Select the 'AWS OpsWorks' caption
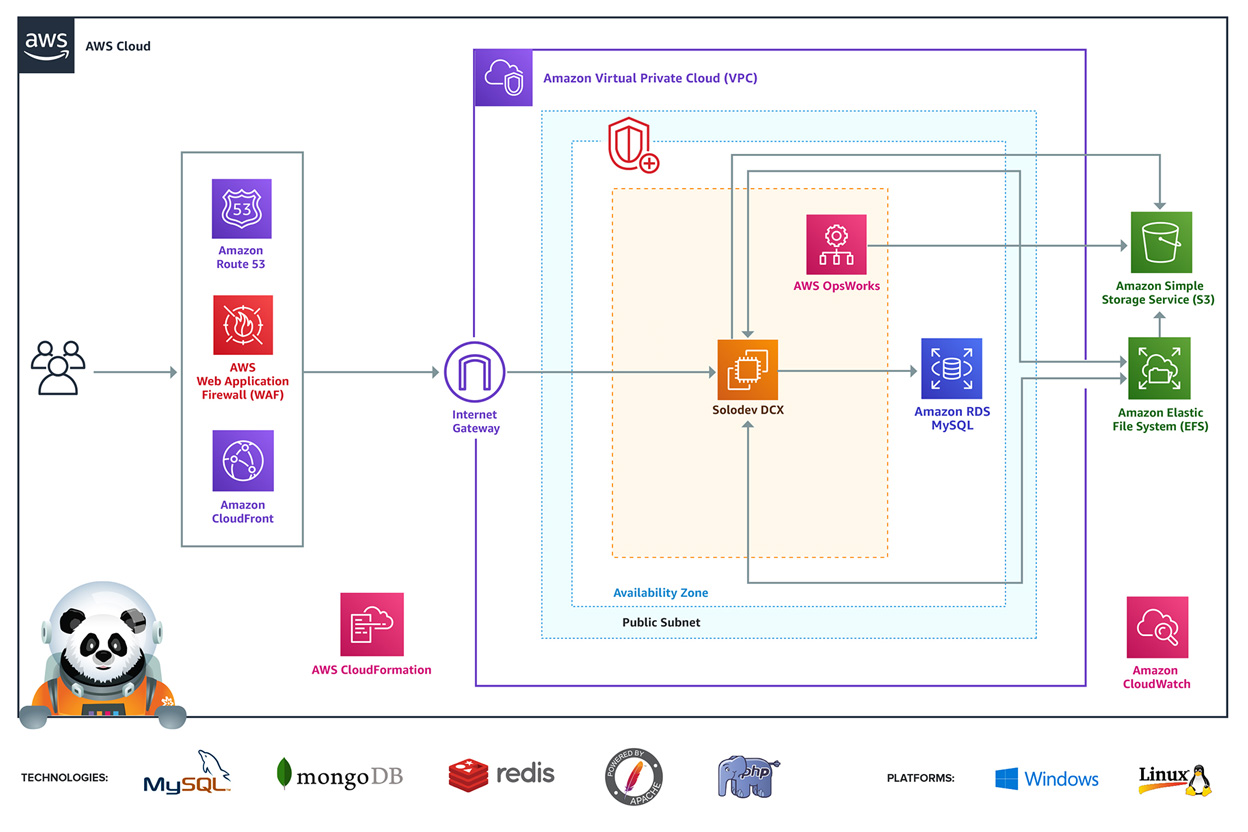The width and height of the screenshot is (1248, 832). (837, 286)
